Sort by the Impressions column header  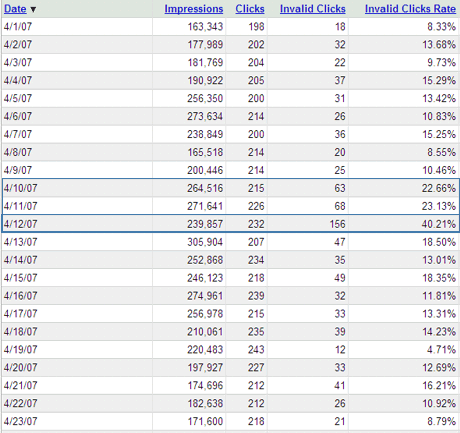click(194, 9)
